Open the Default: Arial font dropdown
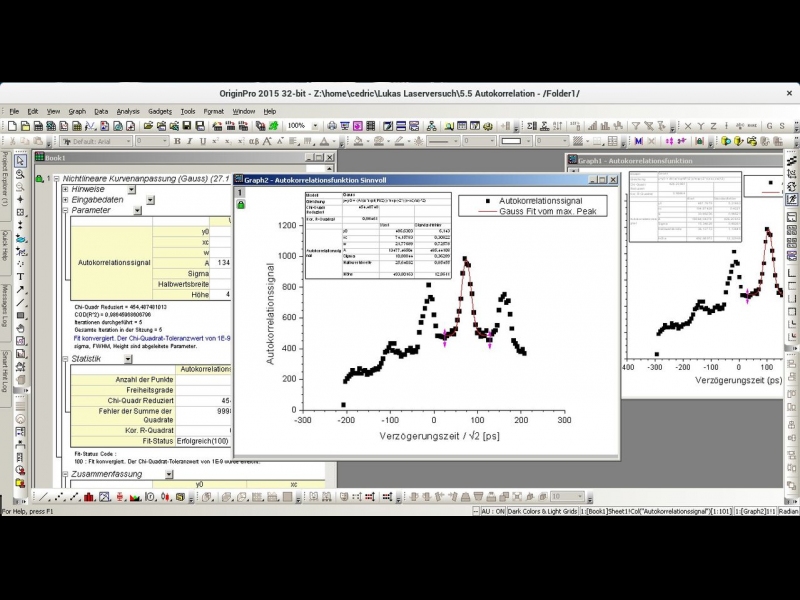This screenshot has width=800, height=600. (x=129, y=141)
